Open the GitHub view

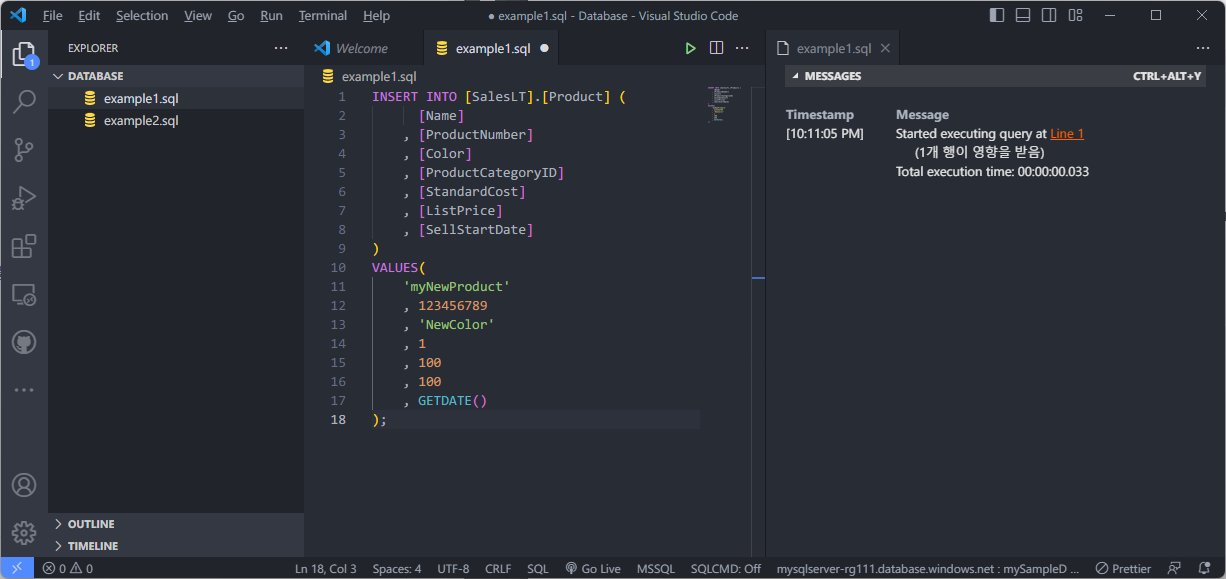[x=24, y=342]
